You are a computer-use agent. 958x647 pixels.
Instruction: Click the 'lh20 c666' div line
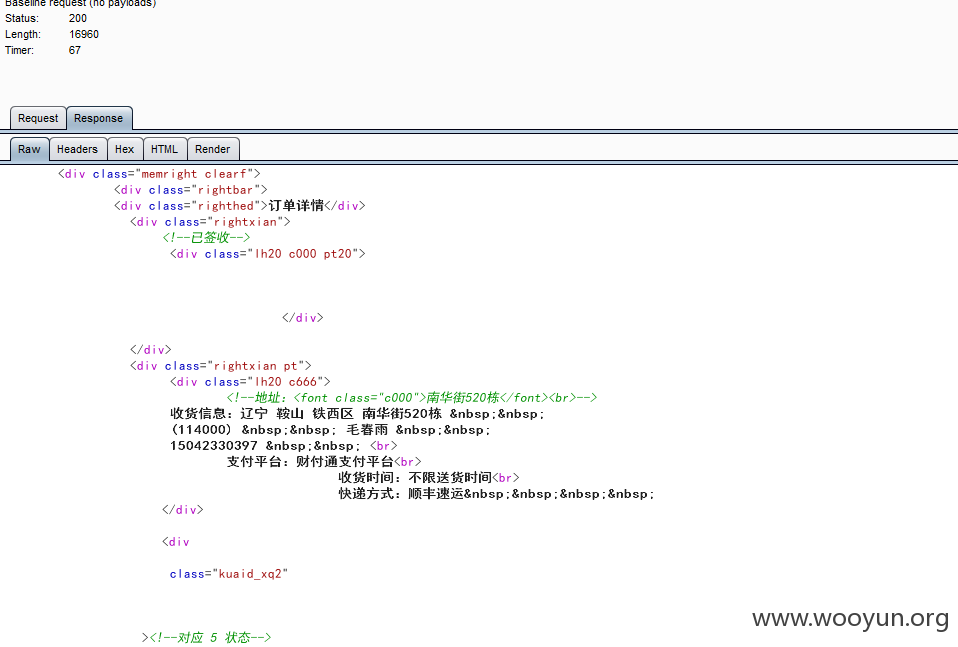coord(250,382)
